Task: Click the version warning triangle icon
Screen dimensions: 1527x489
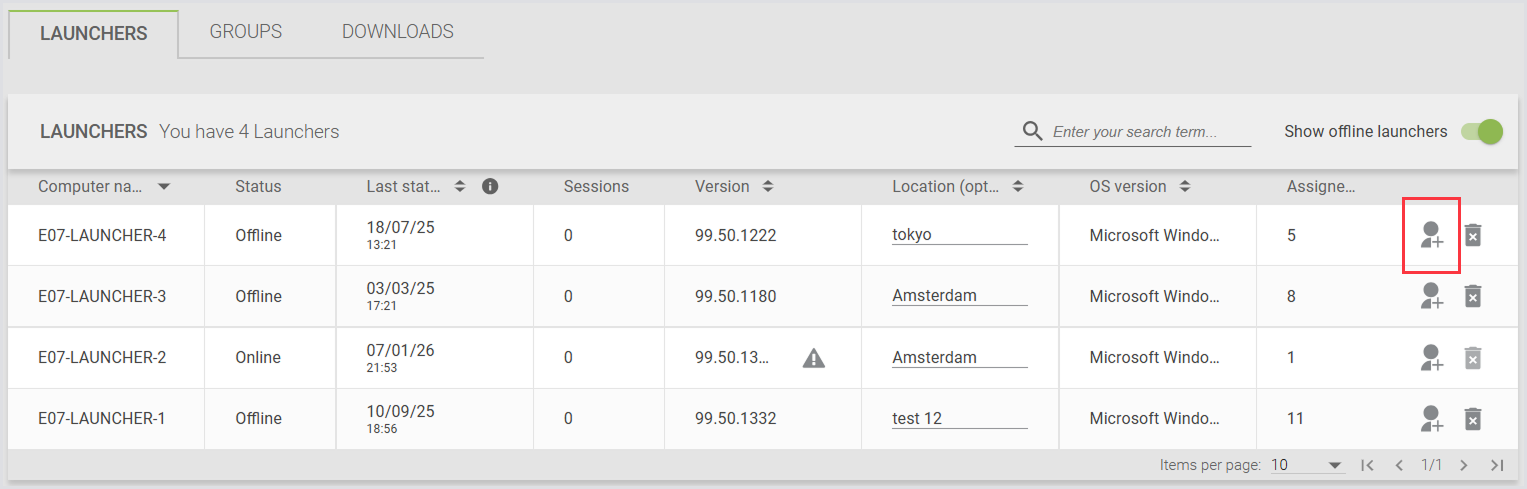Action: pos(814,358)
